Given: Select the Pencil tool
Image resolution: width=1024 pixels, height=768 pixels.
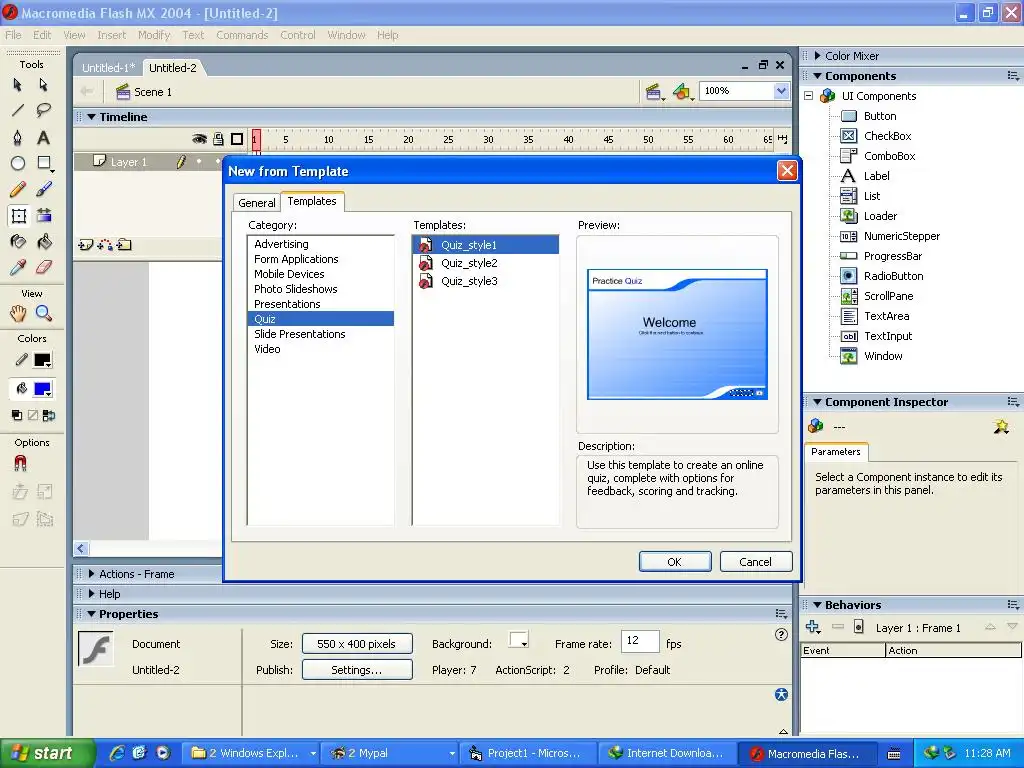Looking at the screenshot, I should point(18,189).
